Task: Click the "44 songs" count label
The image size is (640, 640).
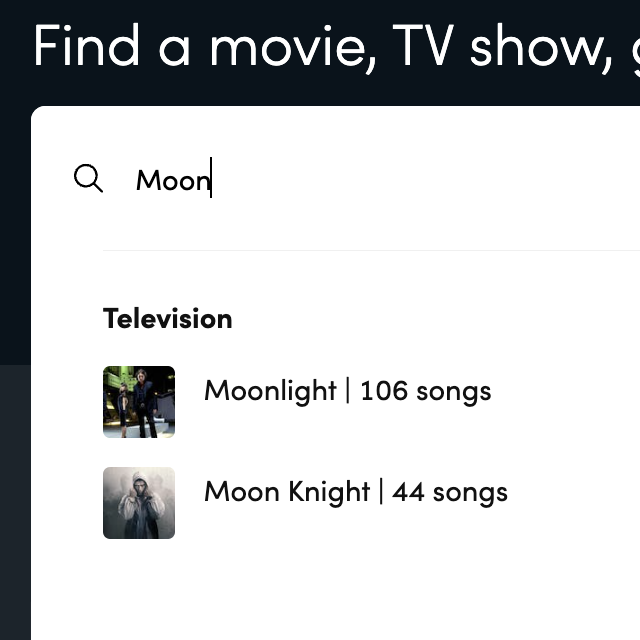Action: coord(450,492)
